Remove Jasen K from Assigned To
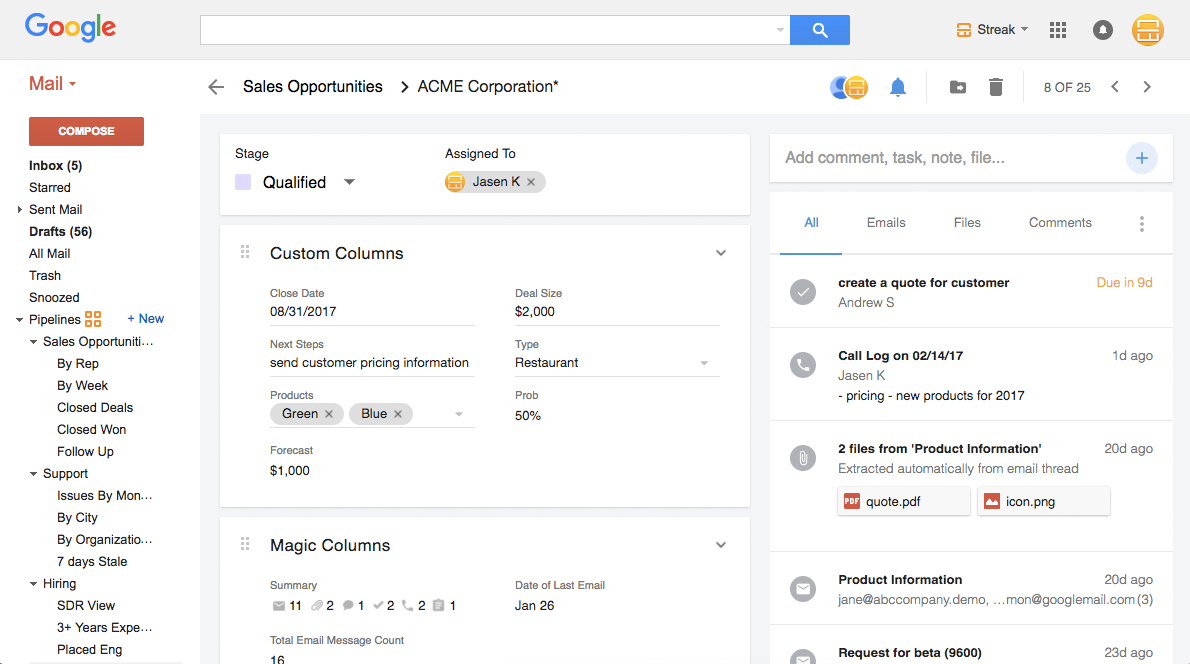 (531, 182)
